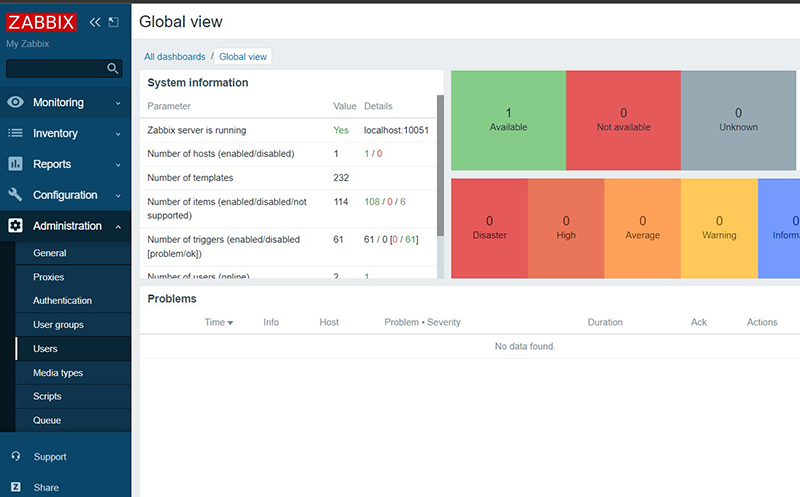The height and width of the screenshot is (497, 800).
Task: Click inside the sidebar search field
Action: pos(56,68)
